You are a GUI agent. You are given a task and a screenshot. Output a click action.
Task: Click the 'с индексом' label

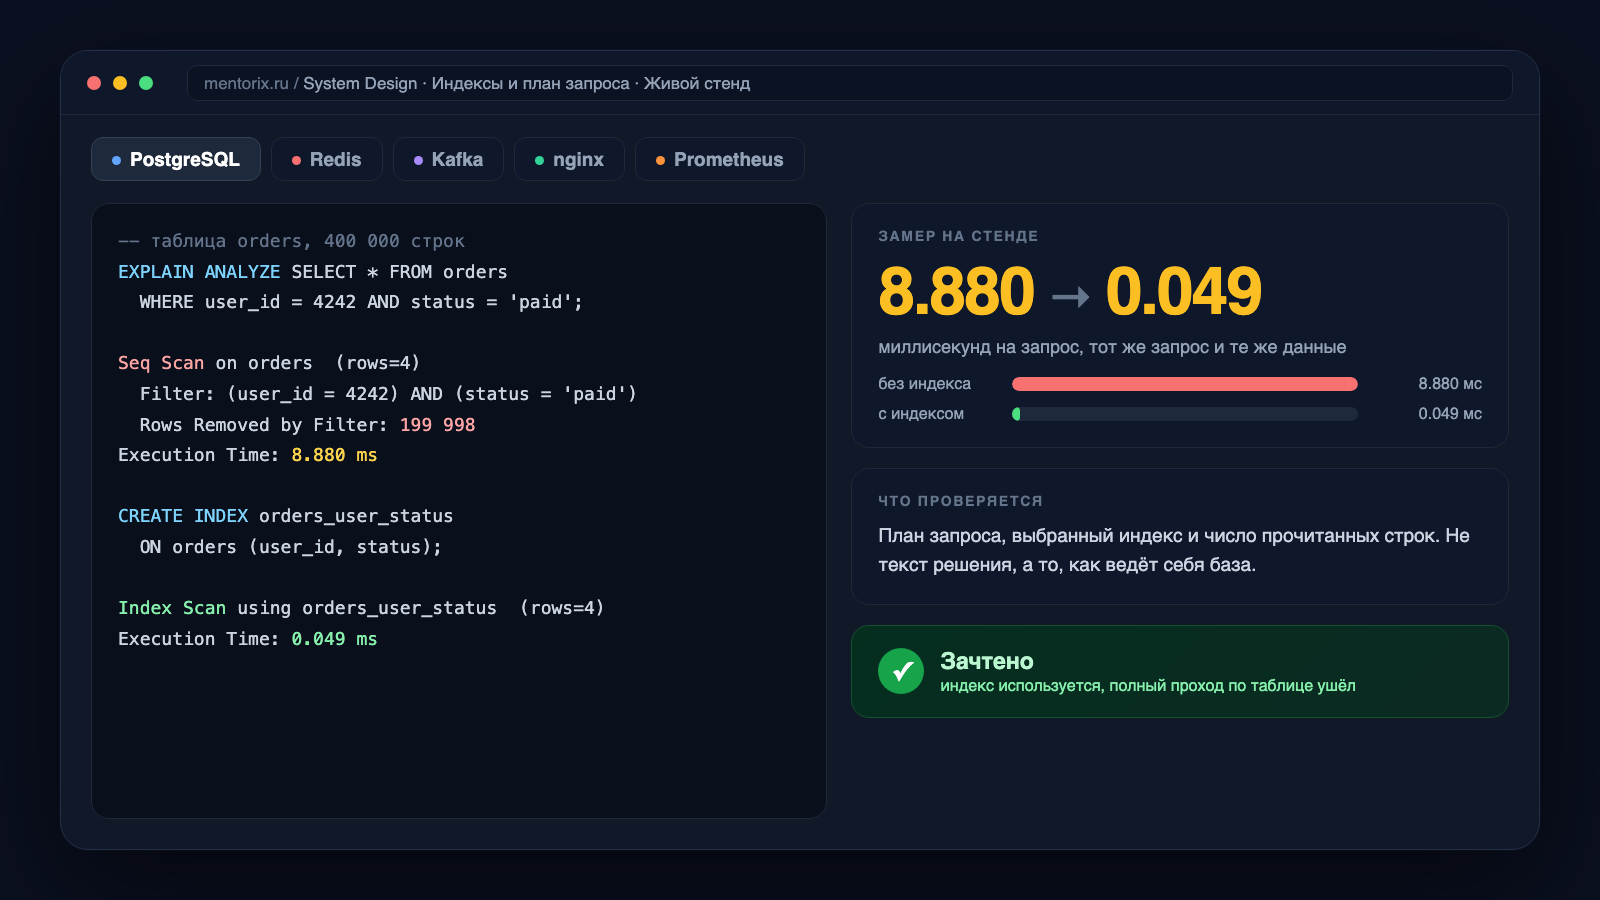[x=921, y=414]
